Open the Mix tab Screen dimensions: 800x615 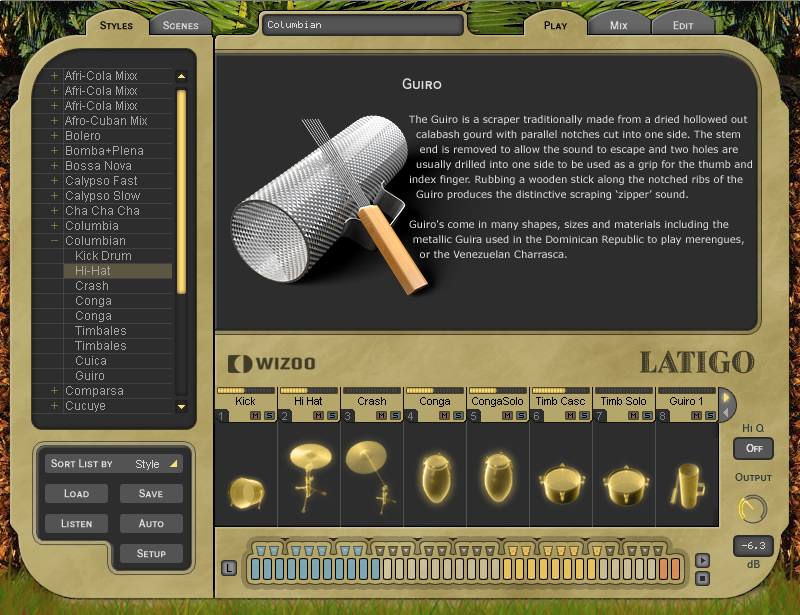[619, 26]
